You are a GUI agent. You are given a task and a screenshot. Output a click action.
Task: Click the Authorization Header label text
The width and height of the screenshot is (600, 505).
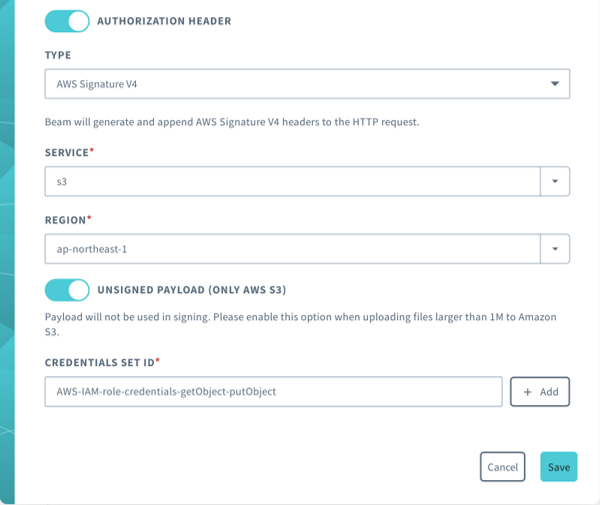(x=164, y=21)
